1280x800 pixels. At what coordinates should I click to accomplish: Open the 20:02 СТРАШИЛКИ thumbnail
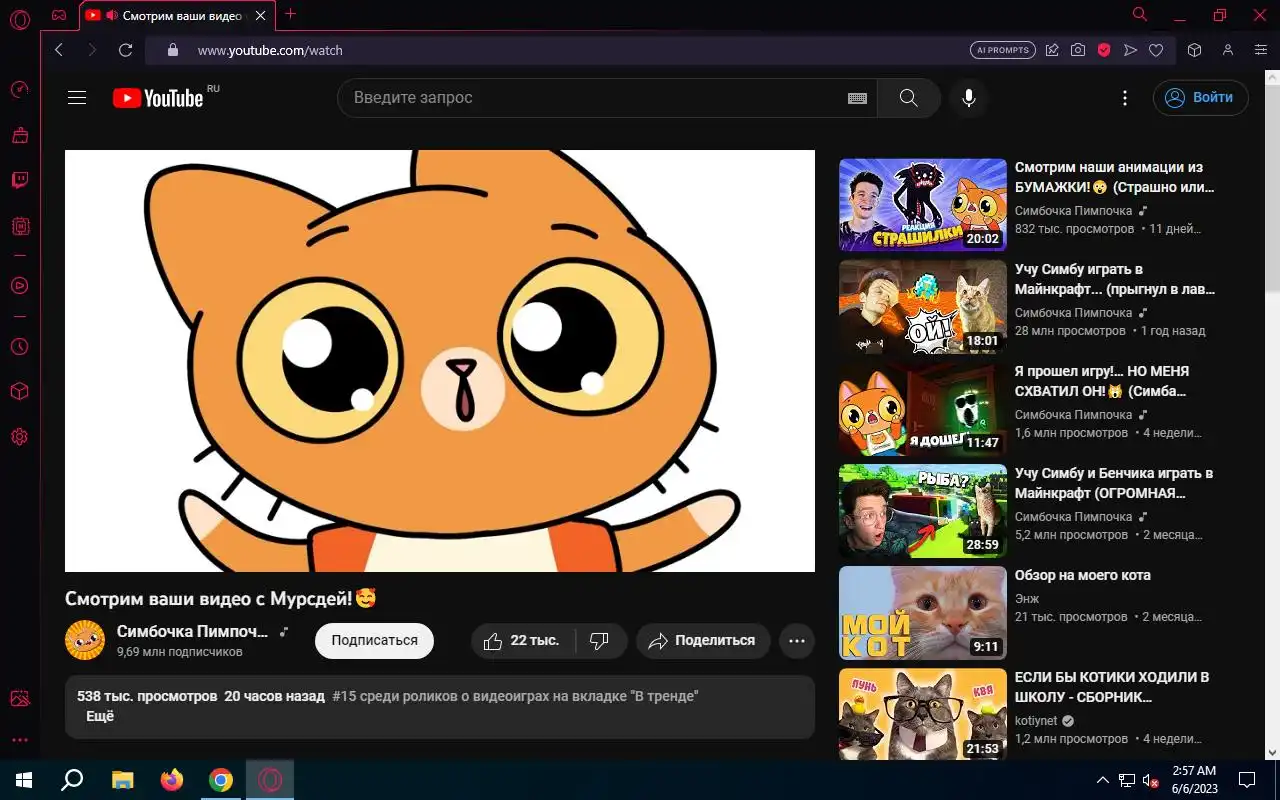(923, 204)
